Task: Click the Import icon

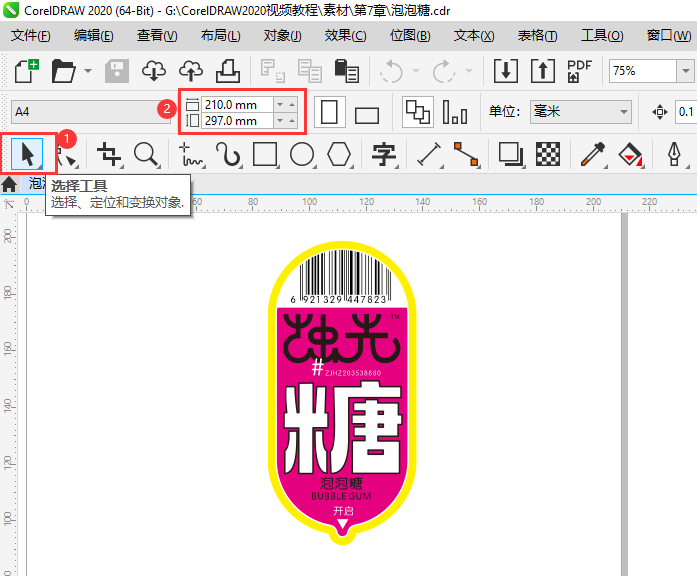Action: 506,71
